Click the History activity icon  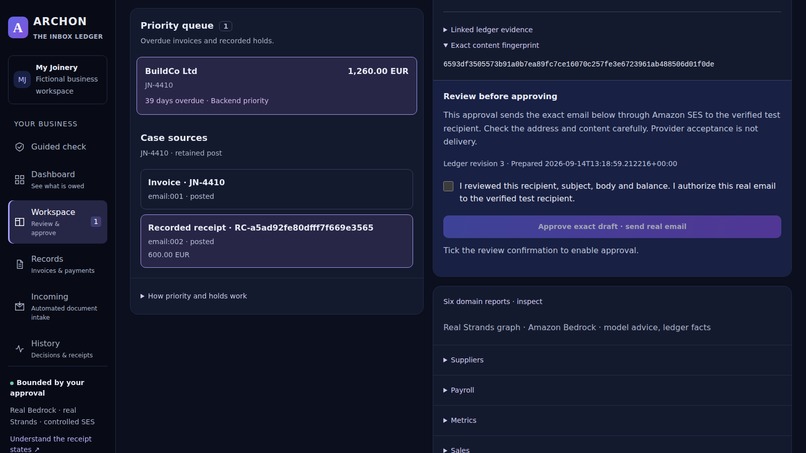20,349
